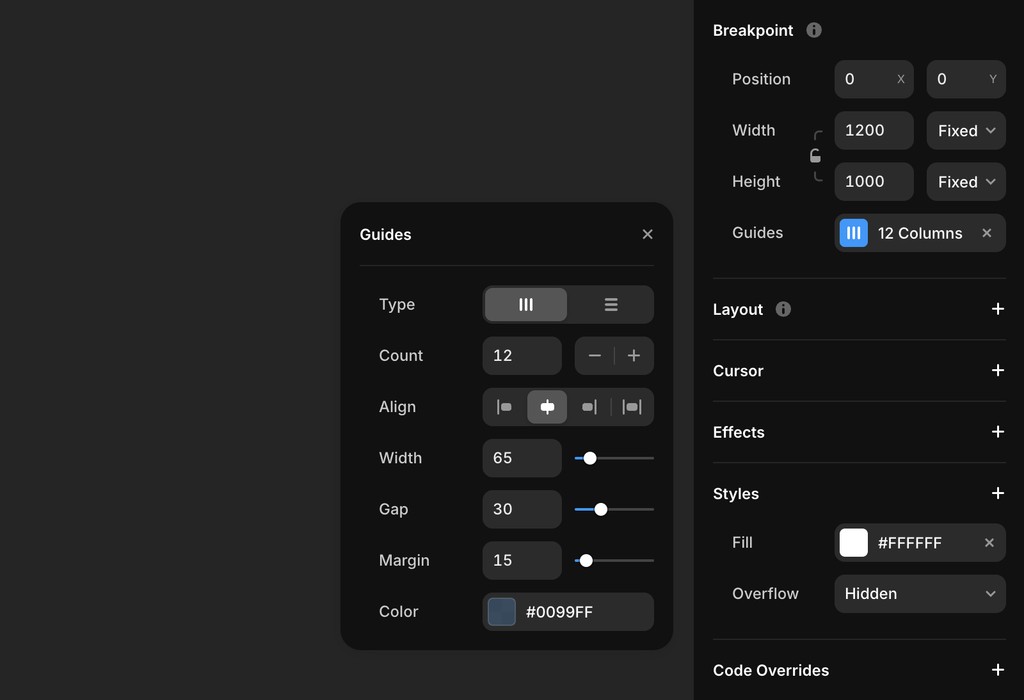Open Breakpoint info icon

[814, 30]
